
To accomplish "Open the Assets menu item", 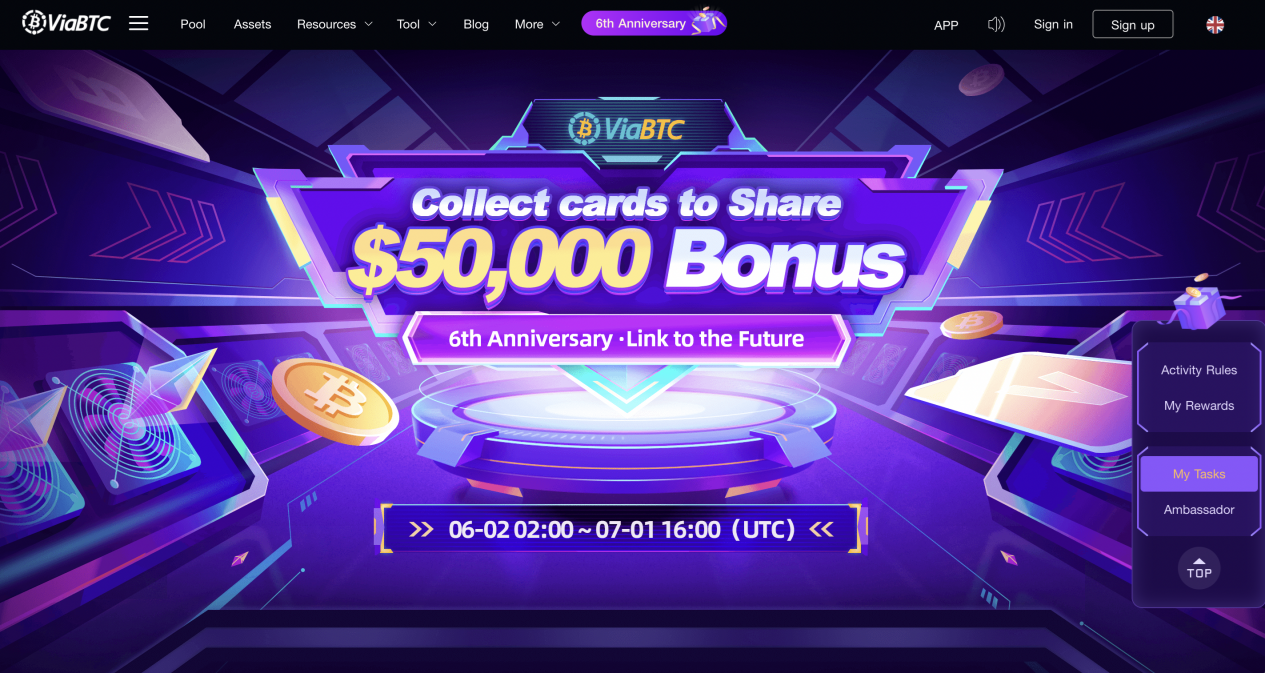I will pos(252,24).
